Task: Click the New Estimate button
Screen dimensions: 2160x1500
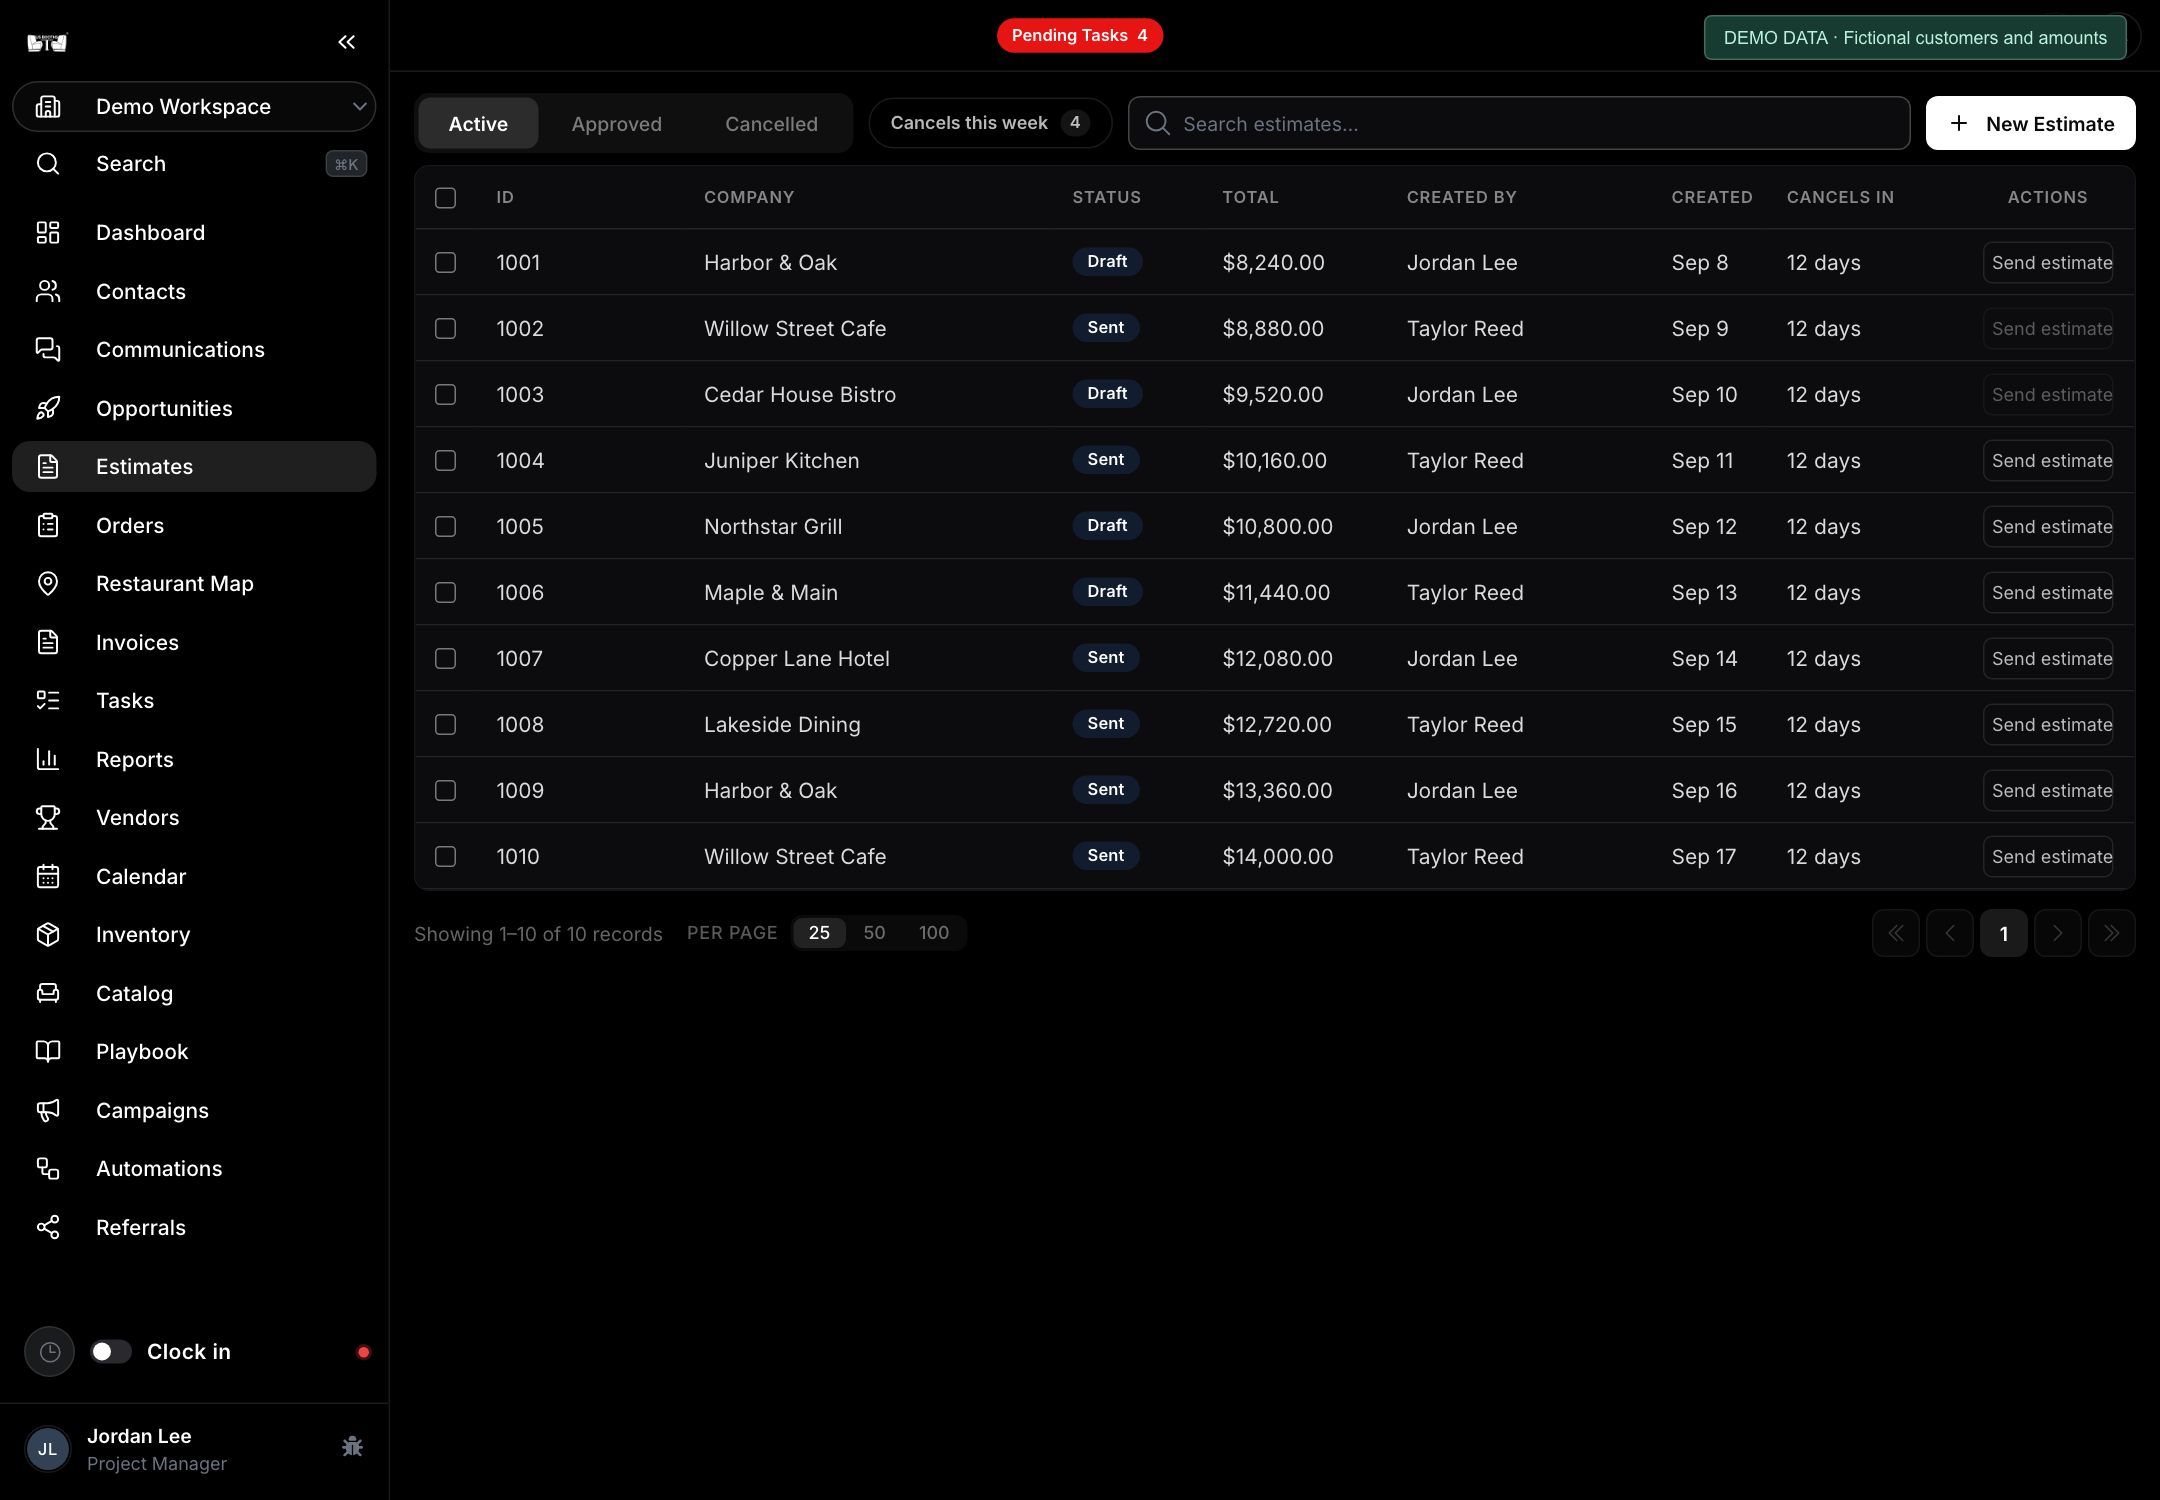Action: pyautogui.click(x=2031, y=124)
